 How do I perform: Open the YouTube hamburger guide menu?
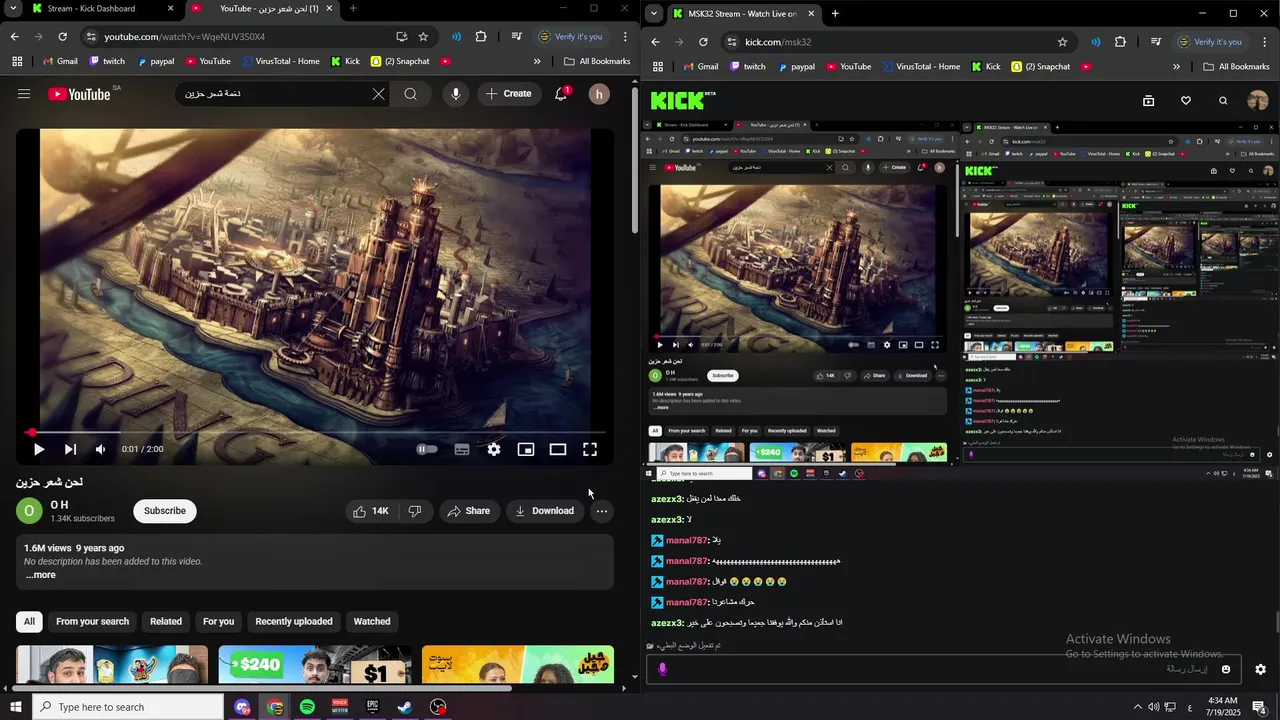24,94
